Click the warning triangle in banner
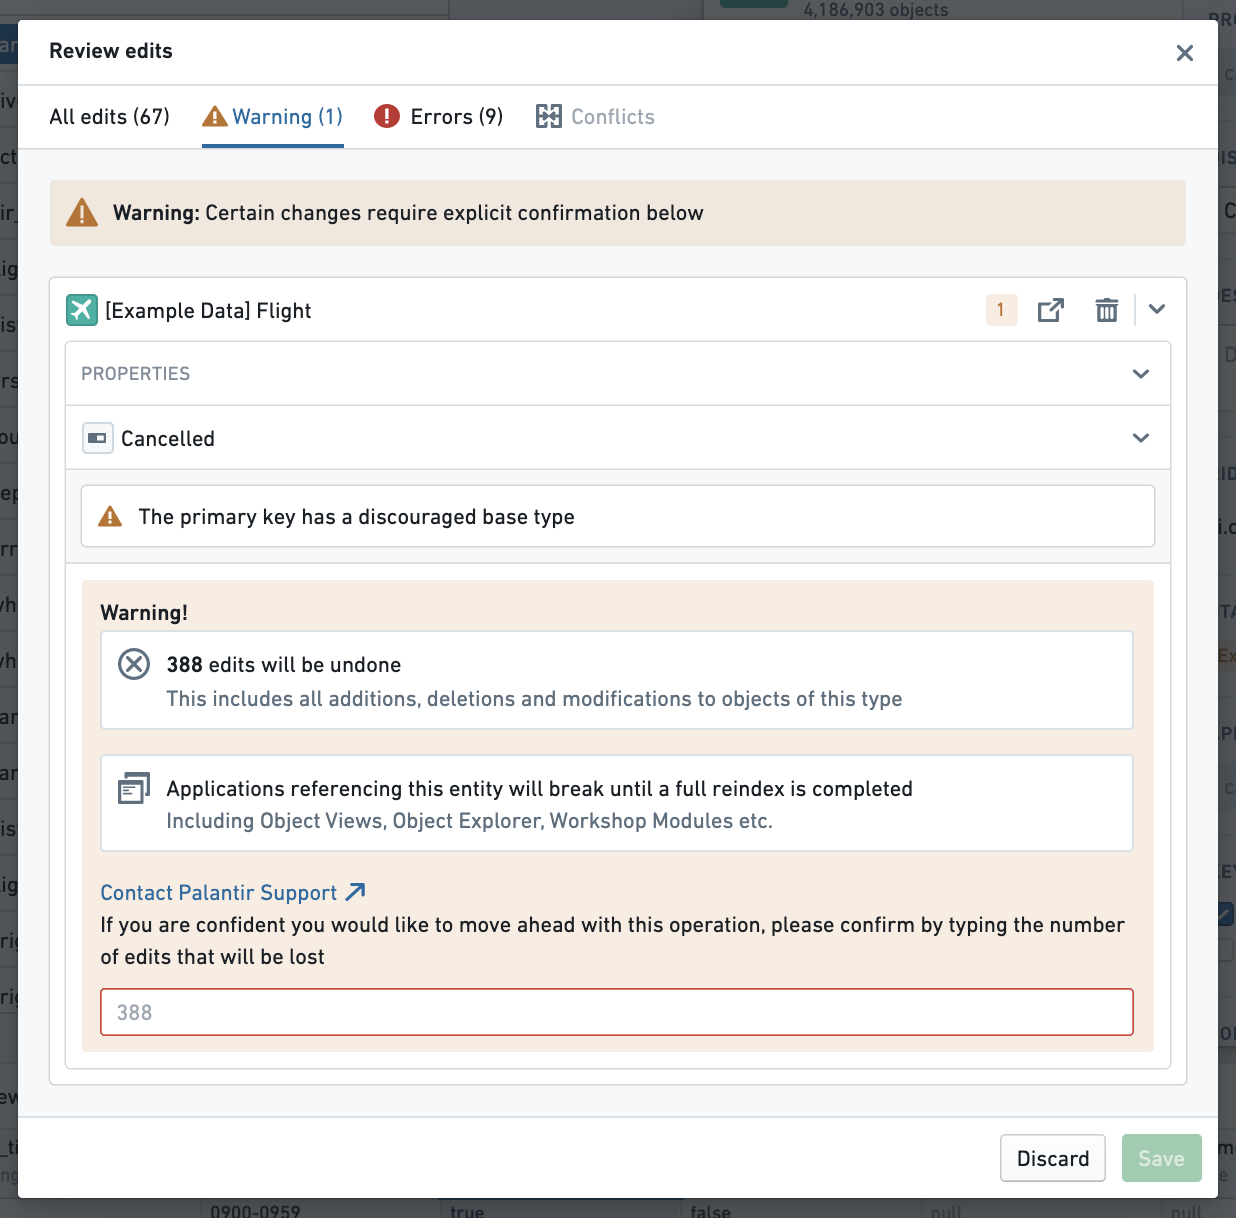Image resolution: width=1236 pixels, height=1218 pixels. (x=82, y=213)
